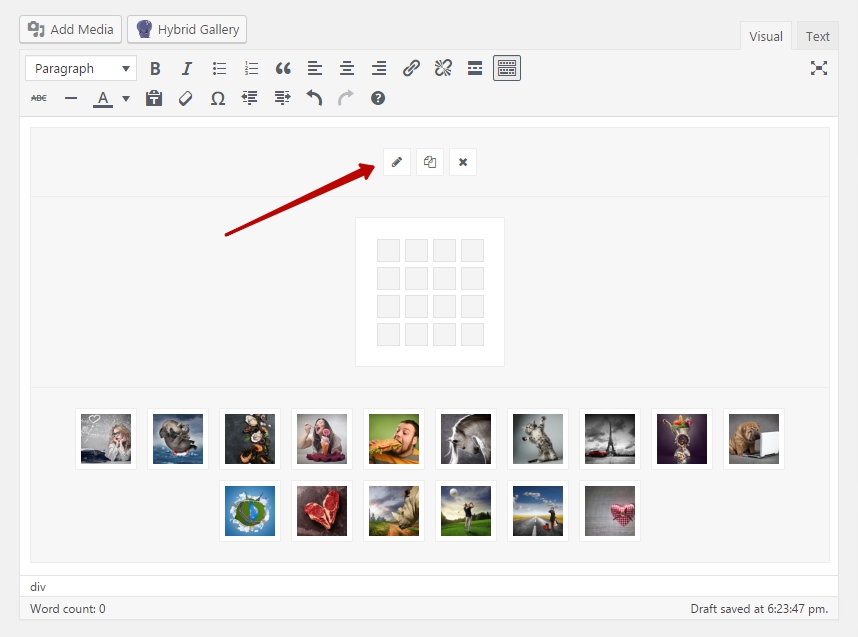The image size is (858, 637).
Task: Click Paste as text icon
Action: pos(154,99)
